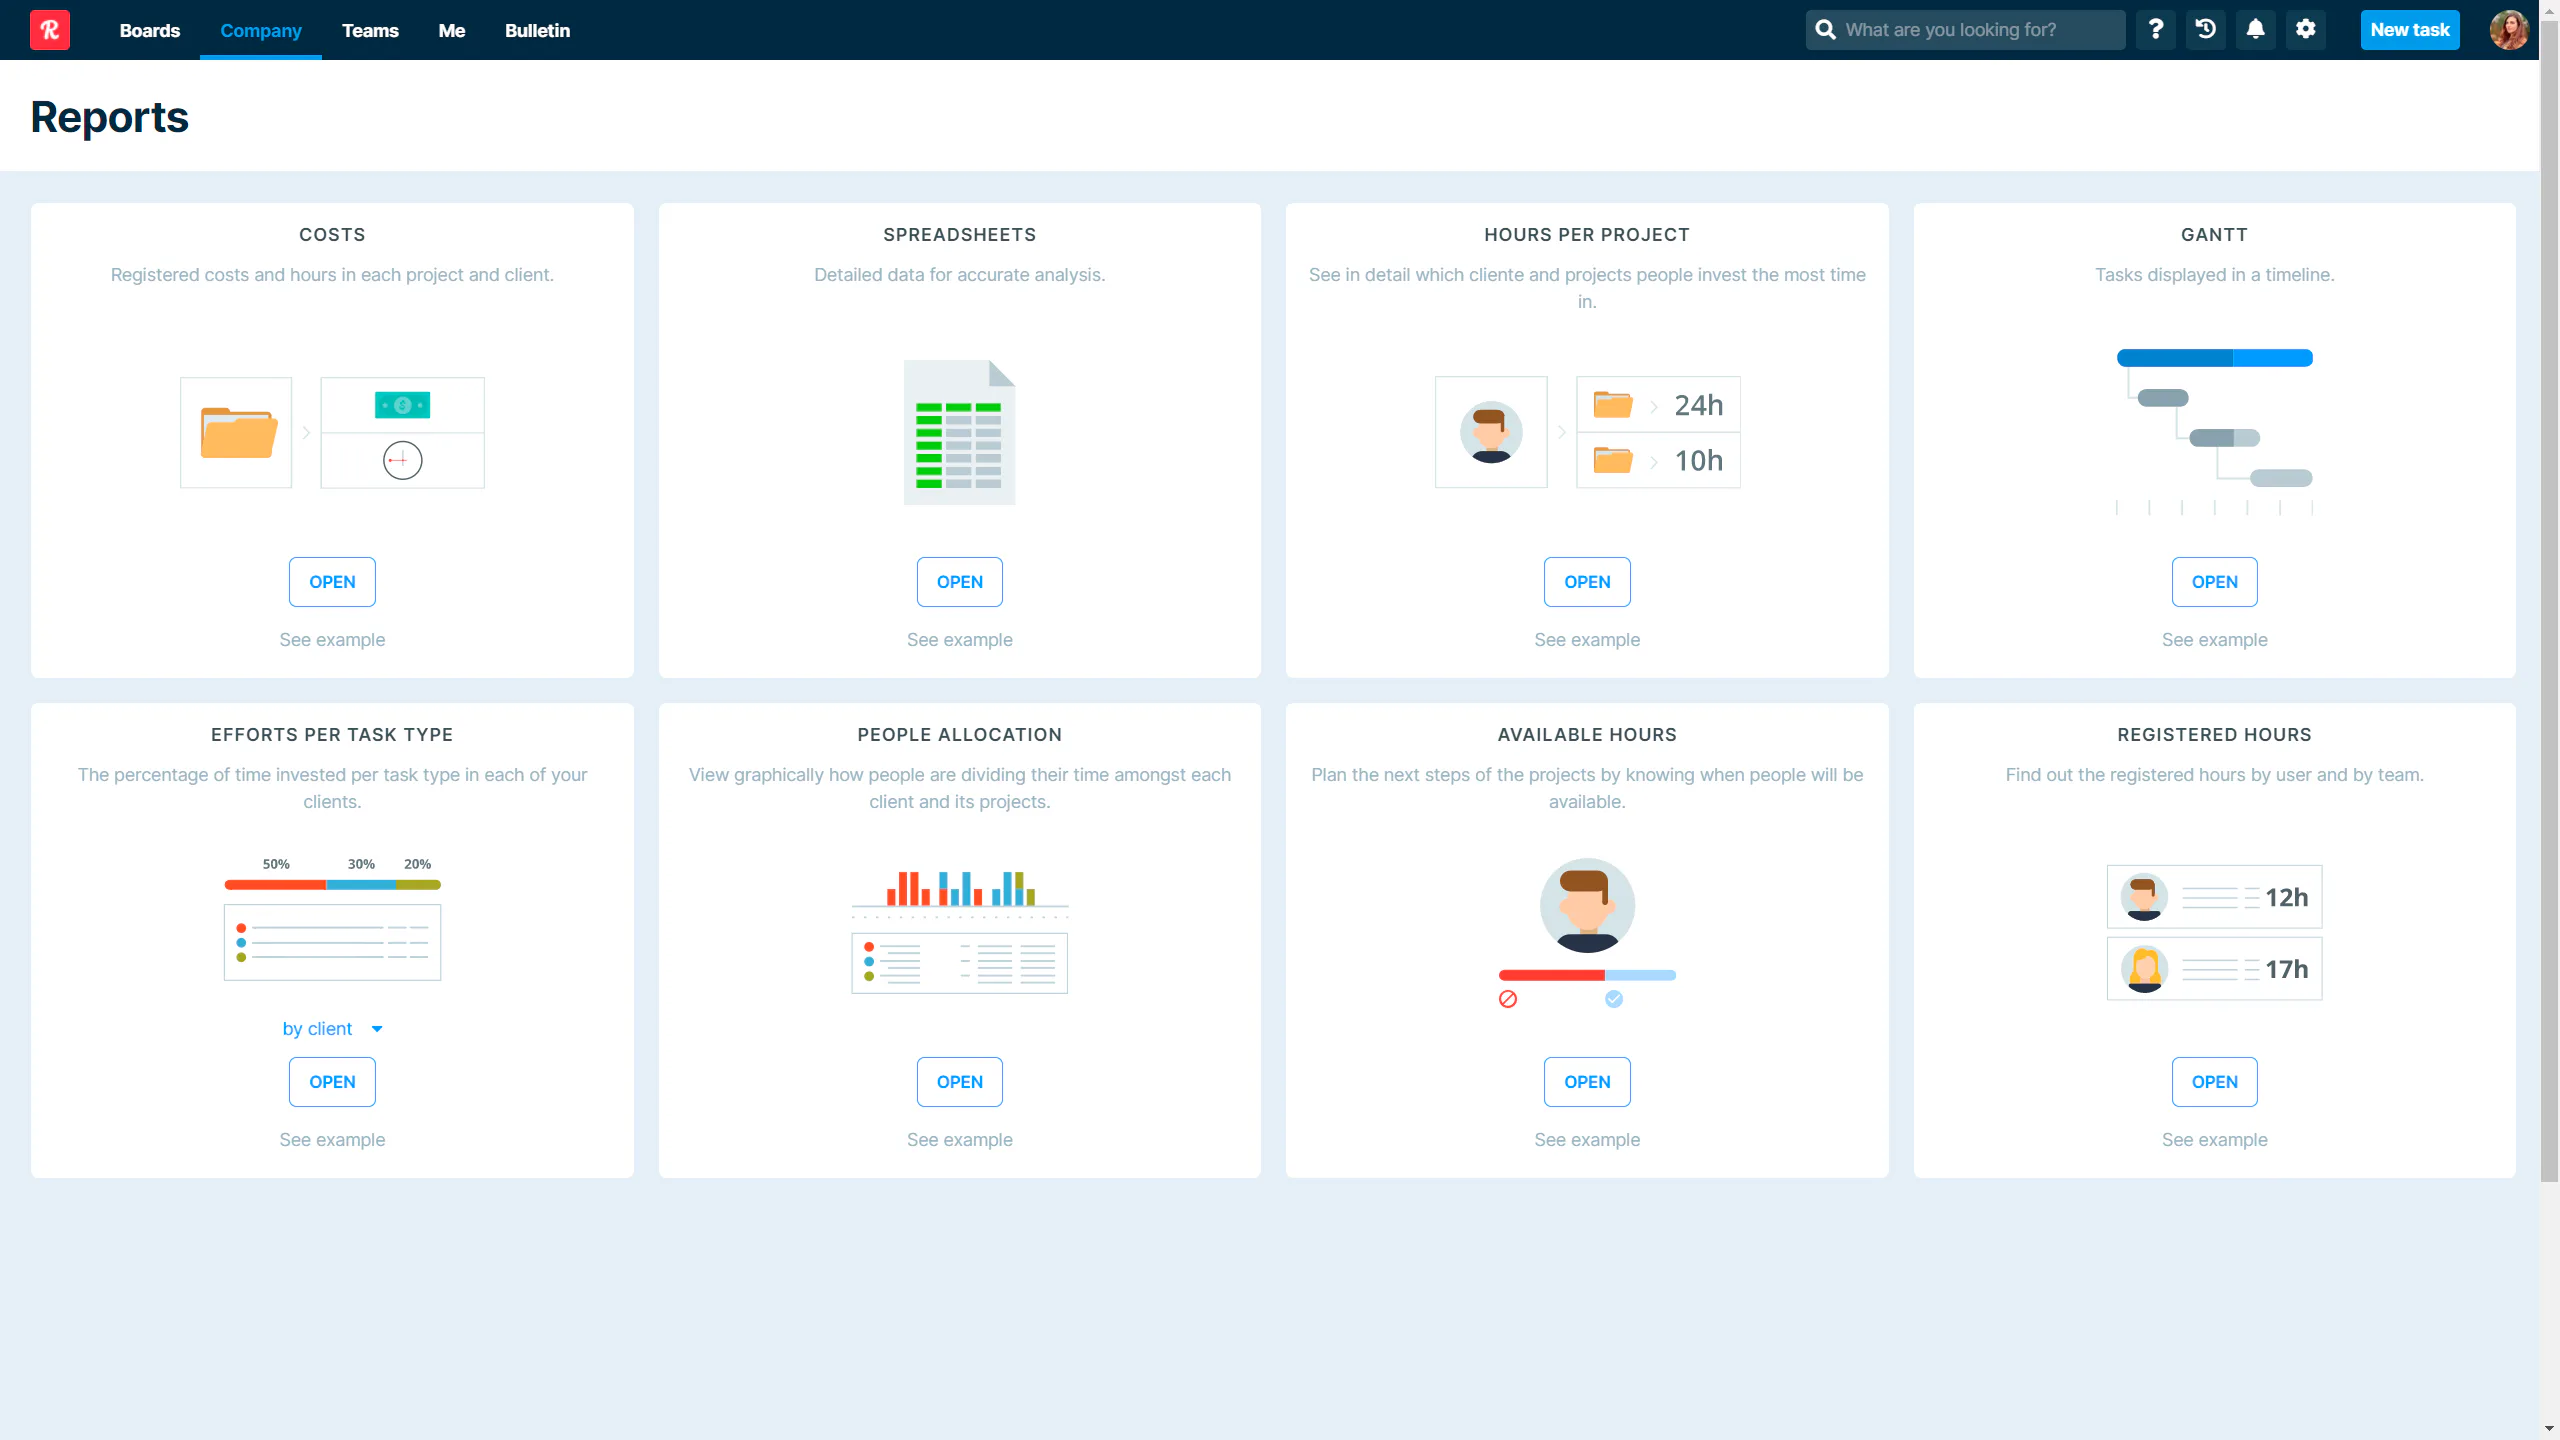
Task: Click the Efforts per Task Type percentage bar illustration
Action: click(332, 884)
